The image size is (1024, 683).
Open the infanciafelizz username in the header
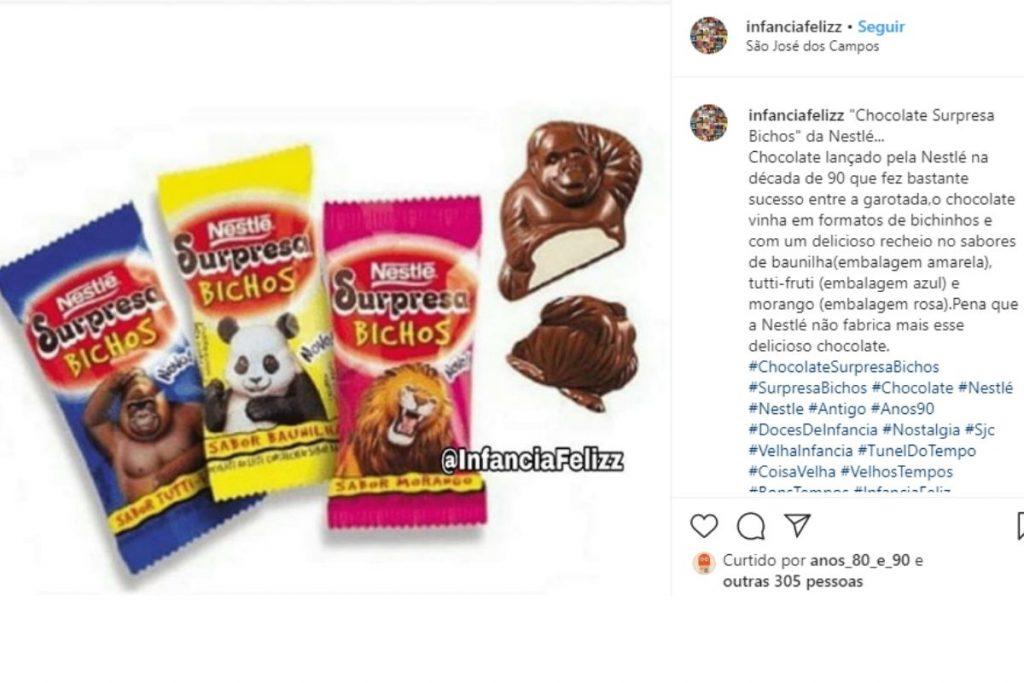(x=794, y=27)
